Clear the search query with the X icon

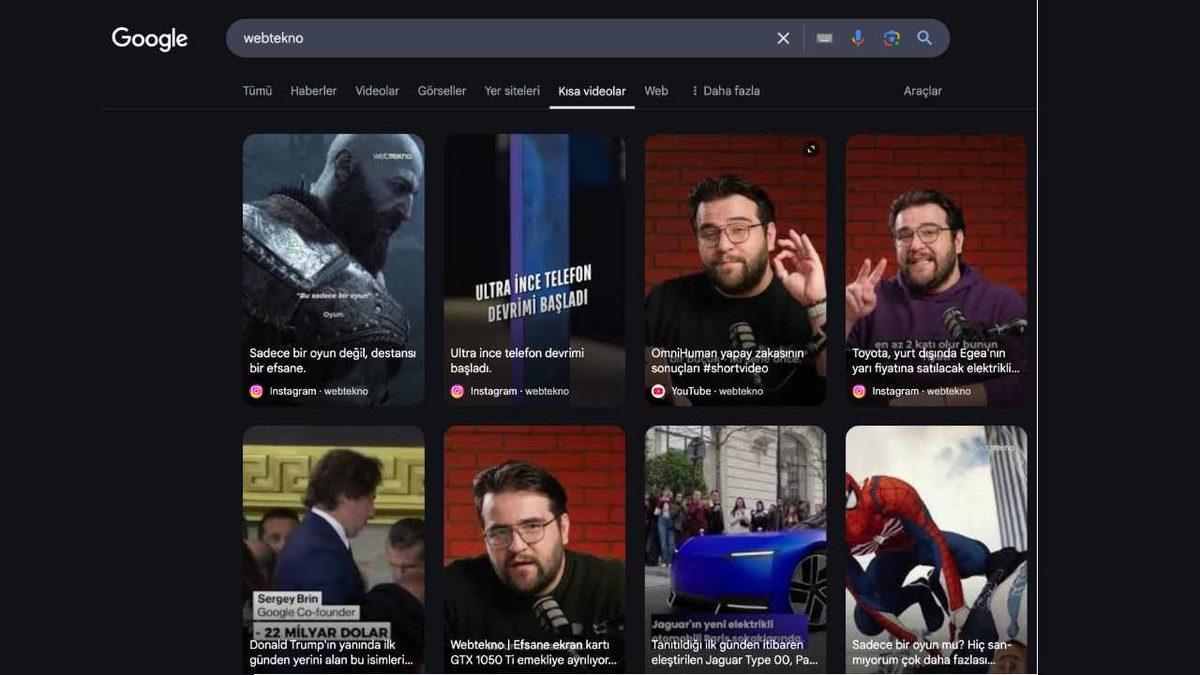pyautogui.click(x=783, y=37)
